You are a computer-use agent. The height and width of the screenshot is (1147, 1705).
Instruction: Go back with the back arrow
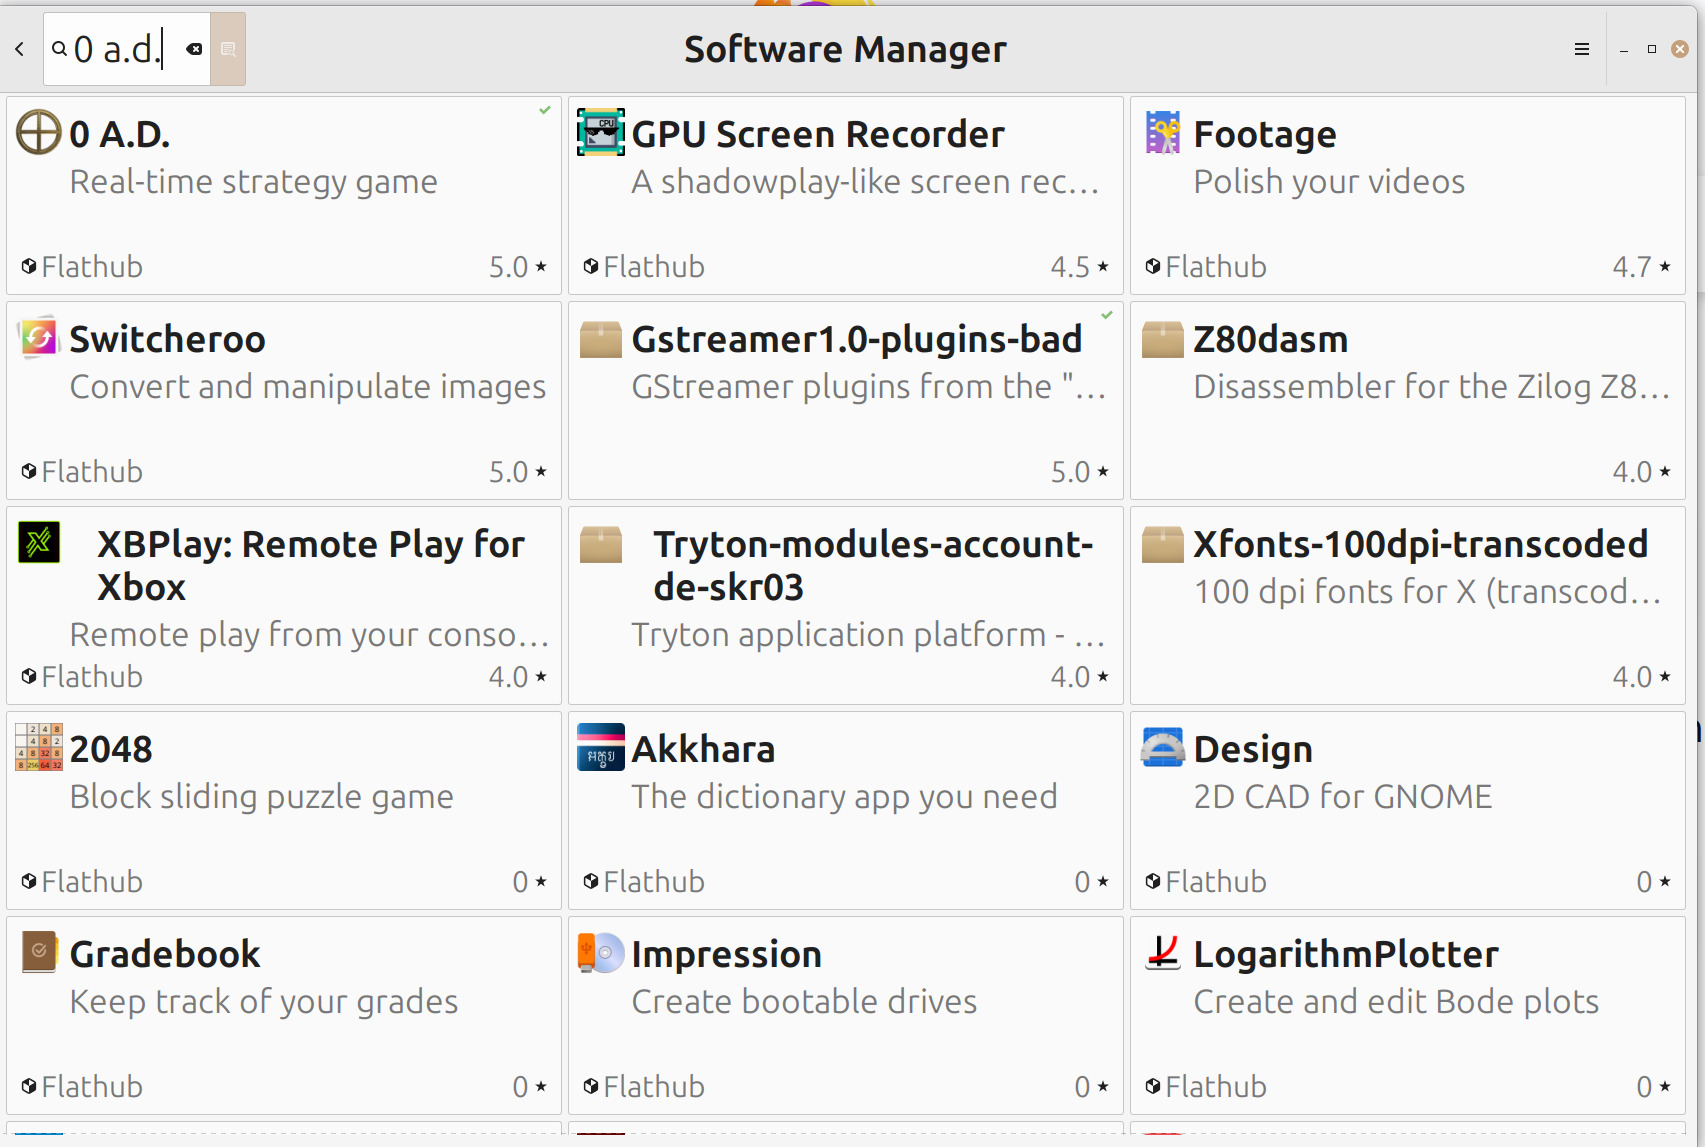(19, 49)
